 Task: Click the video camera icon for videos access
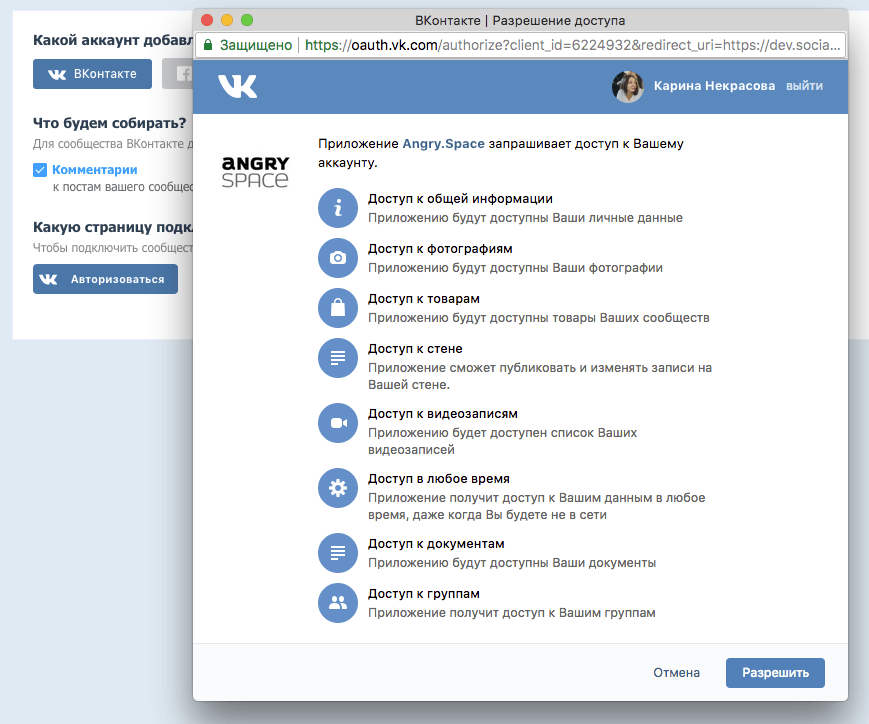tap(338, 423)
